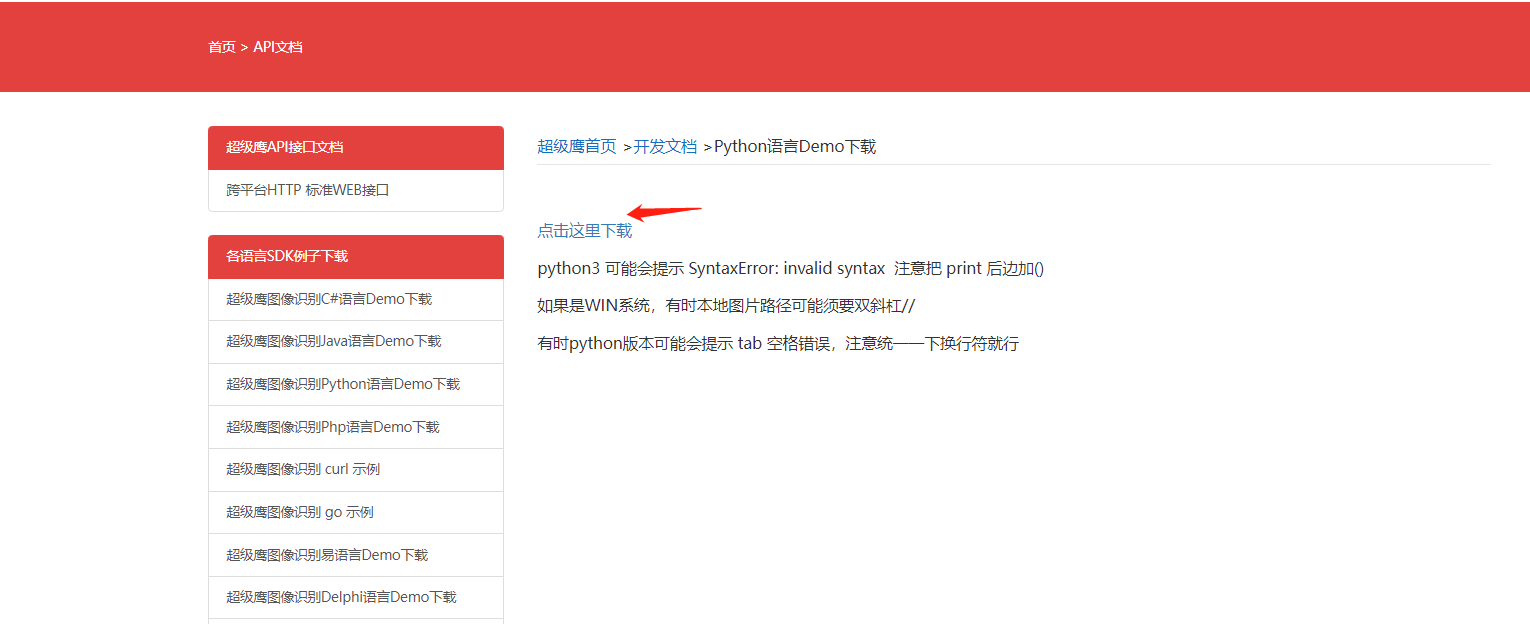Click the 首页 breadcrumb in red header
The image size is (1530, 624).
click(222, 47)
